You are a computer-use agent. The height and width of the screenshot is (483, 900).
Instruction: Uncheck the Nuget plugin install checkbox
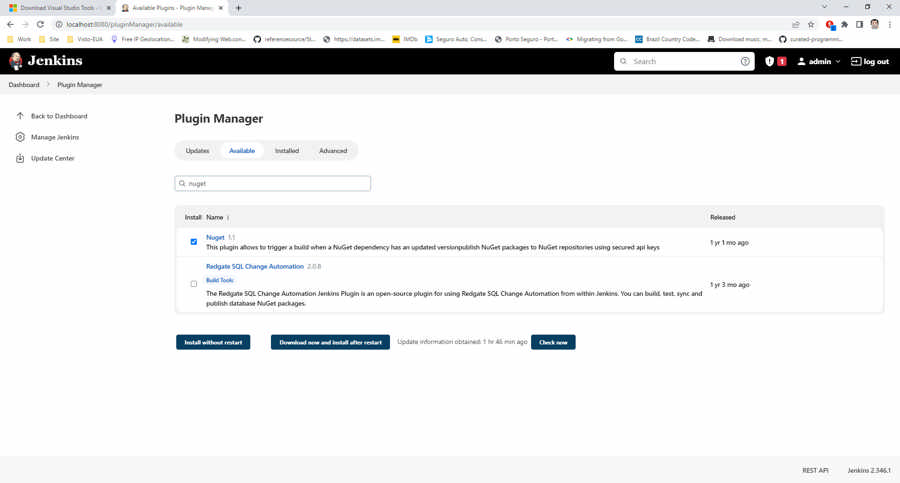[x=194, y=242]
